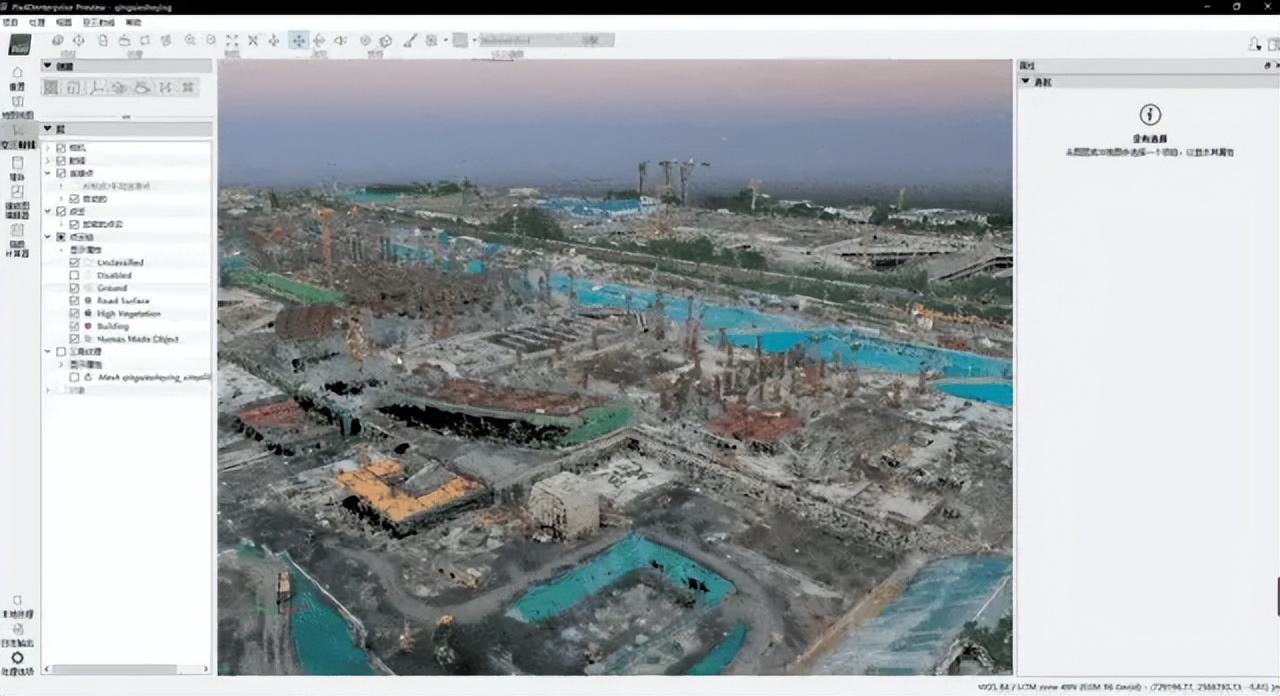Open the last menu bar item (Help)
Viewport: 1280px width, 696px height.
click(x=133, y=21)
